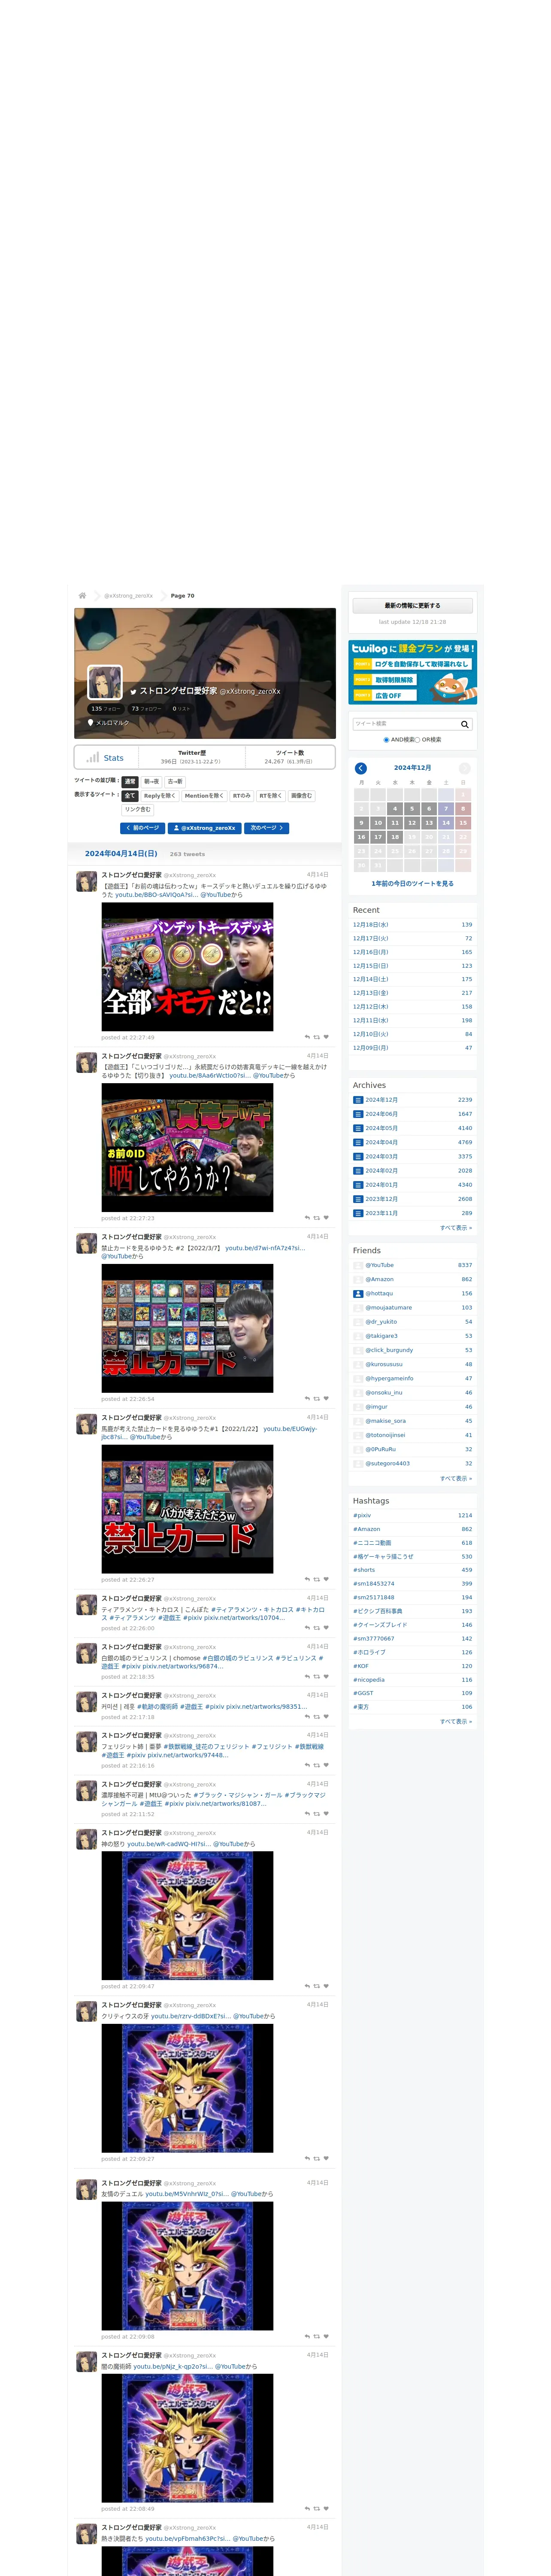Select December 18 in the calendar

point(395,837)
